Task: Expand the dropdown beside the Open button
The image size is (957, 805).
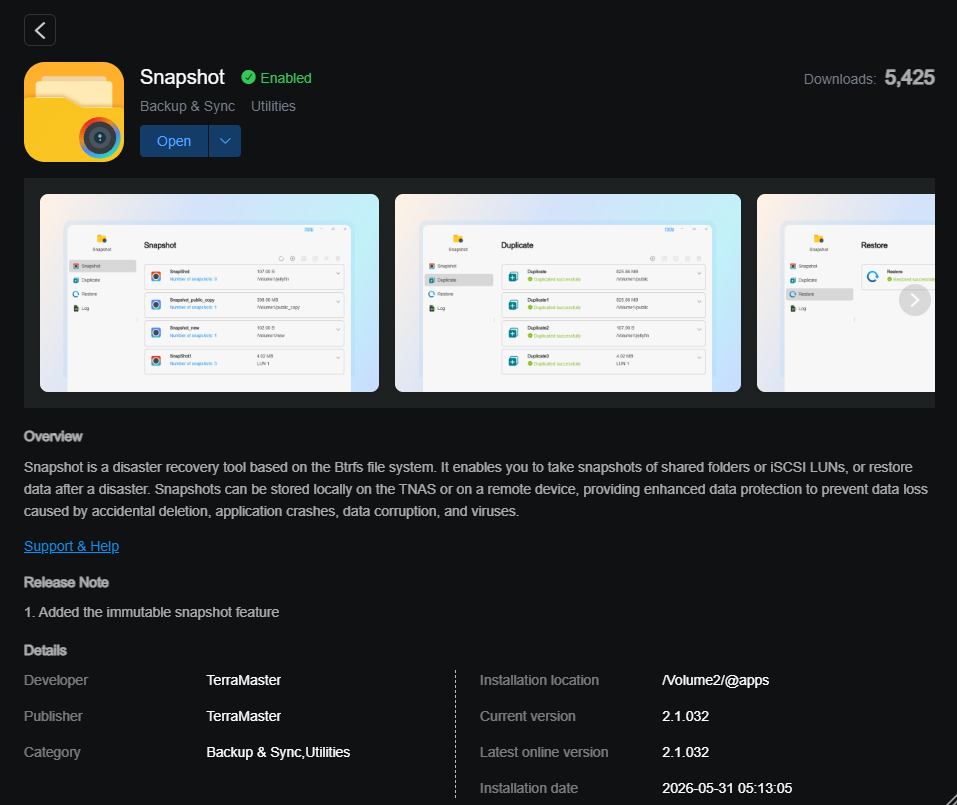Action: pos(225,141)
